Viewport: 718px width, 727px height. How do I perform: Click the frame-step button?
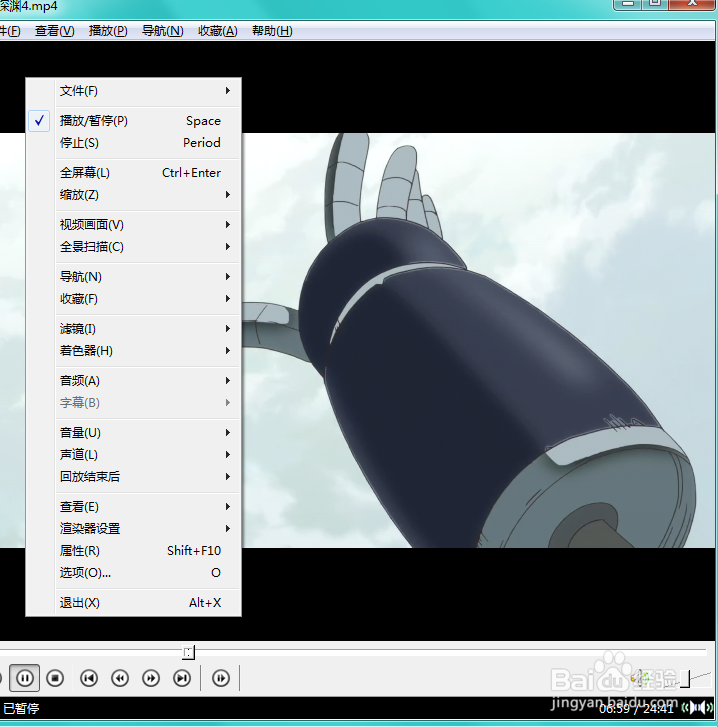point(221,678)
